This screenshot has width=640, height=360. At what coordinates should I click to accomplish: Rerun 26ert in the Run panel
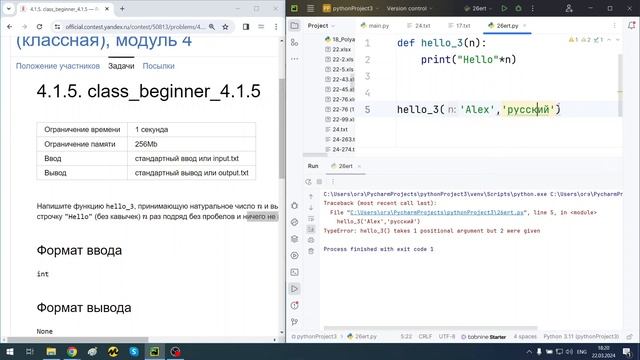(308, 182)
